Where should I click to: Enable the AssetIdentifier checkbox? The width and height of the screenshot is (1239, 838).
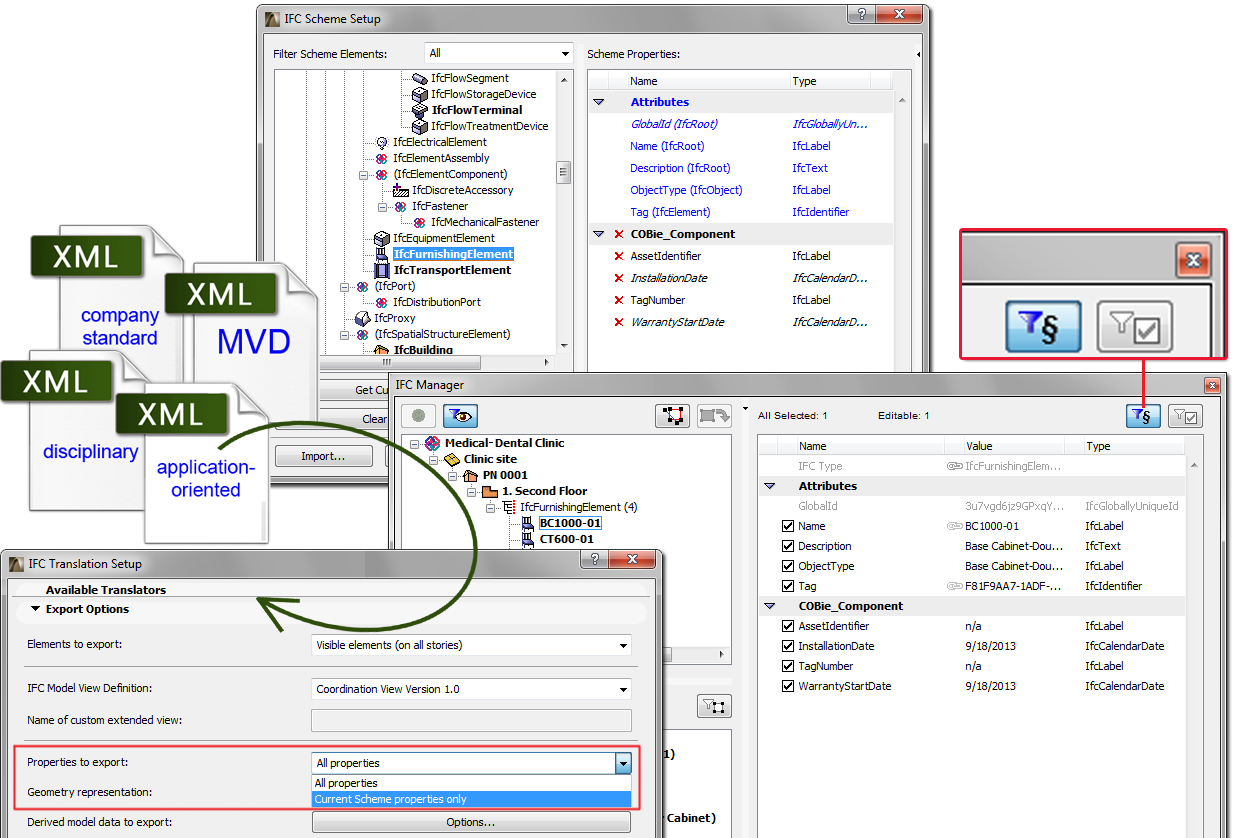coord(788,626)
